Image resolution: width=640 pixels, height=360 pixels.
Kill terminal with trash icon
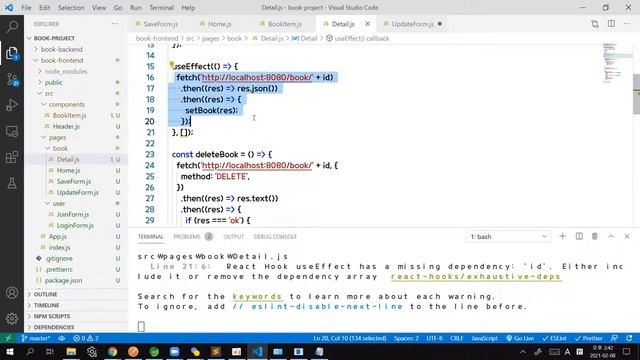pos(595,236)
